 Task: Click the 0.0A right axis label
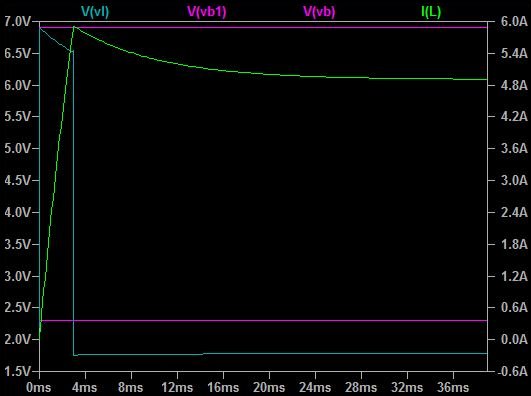(x=514, y=339)
